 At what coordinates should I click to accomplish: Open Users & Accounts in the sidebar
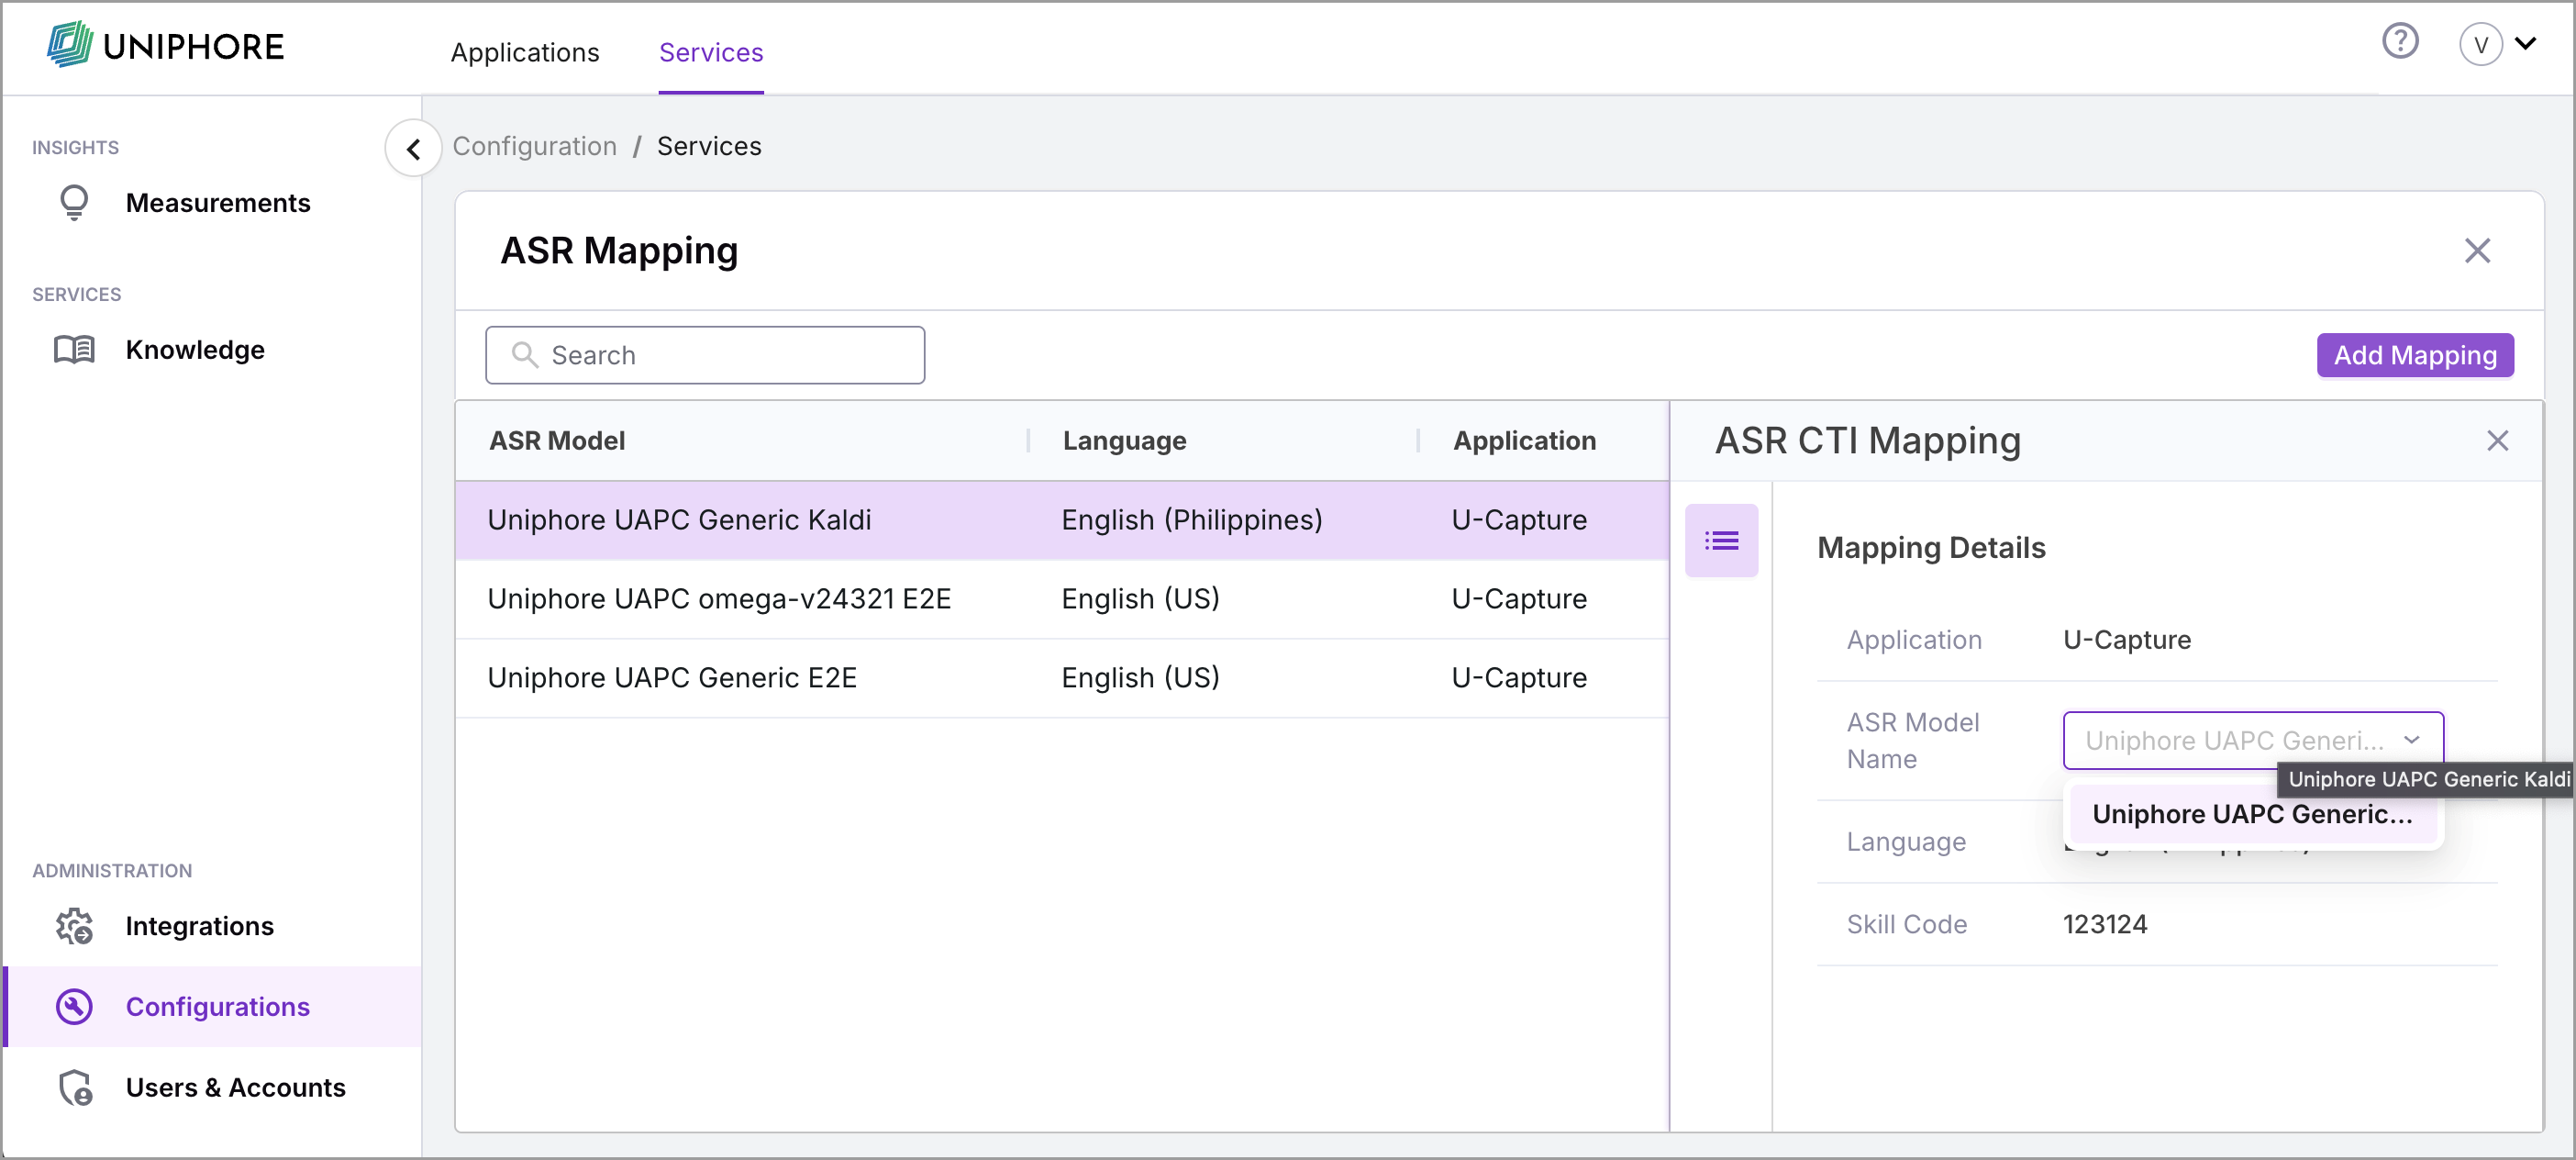[236, 1088]
